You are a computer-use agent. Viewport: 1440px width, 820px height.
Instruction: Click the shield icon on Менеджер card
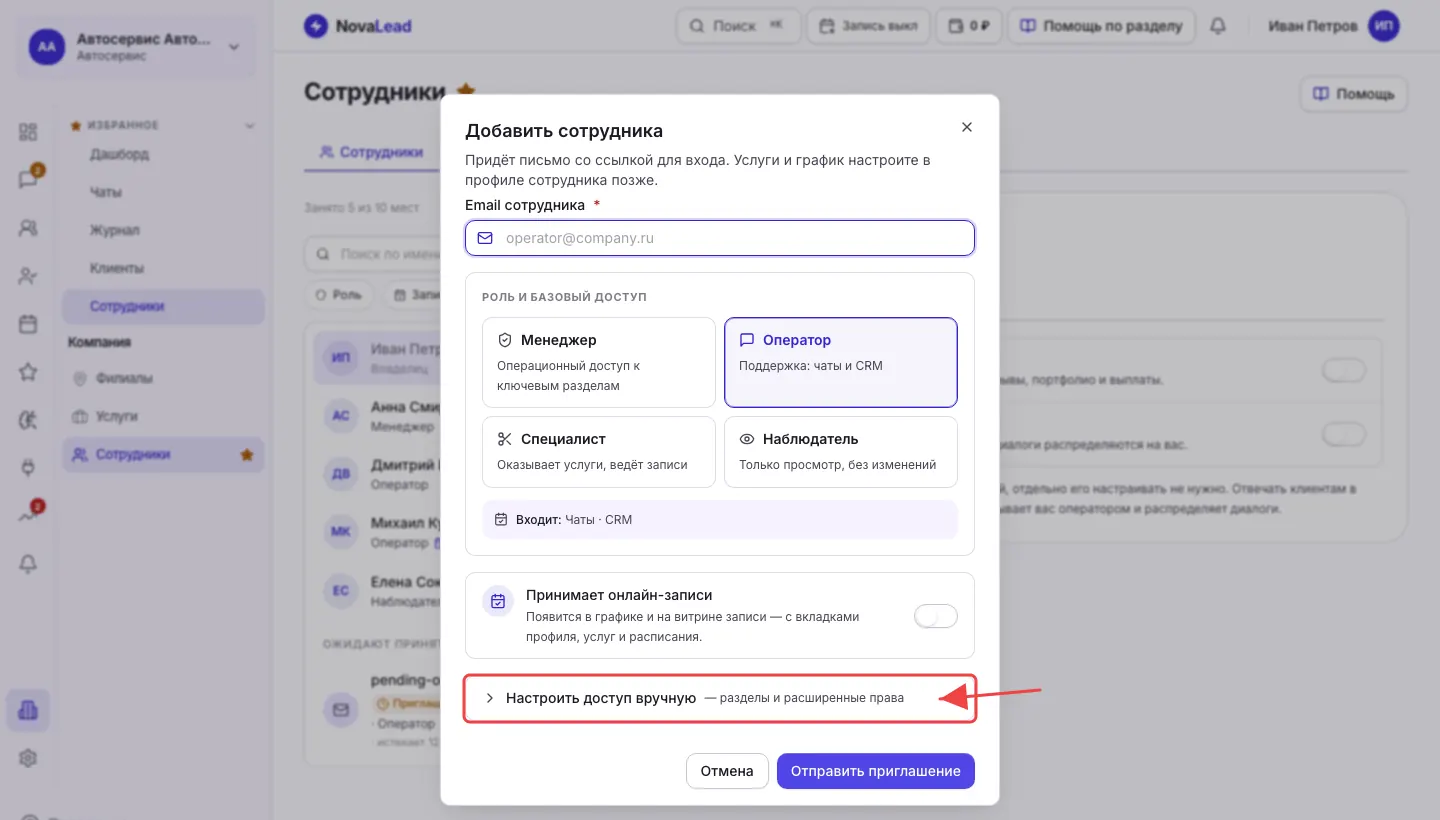pos(505,340)
